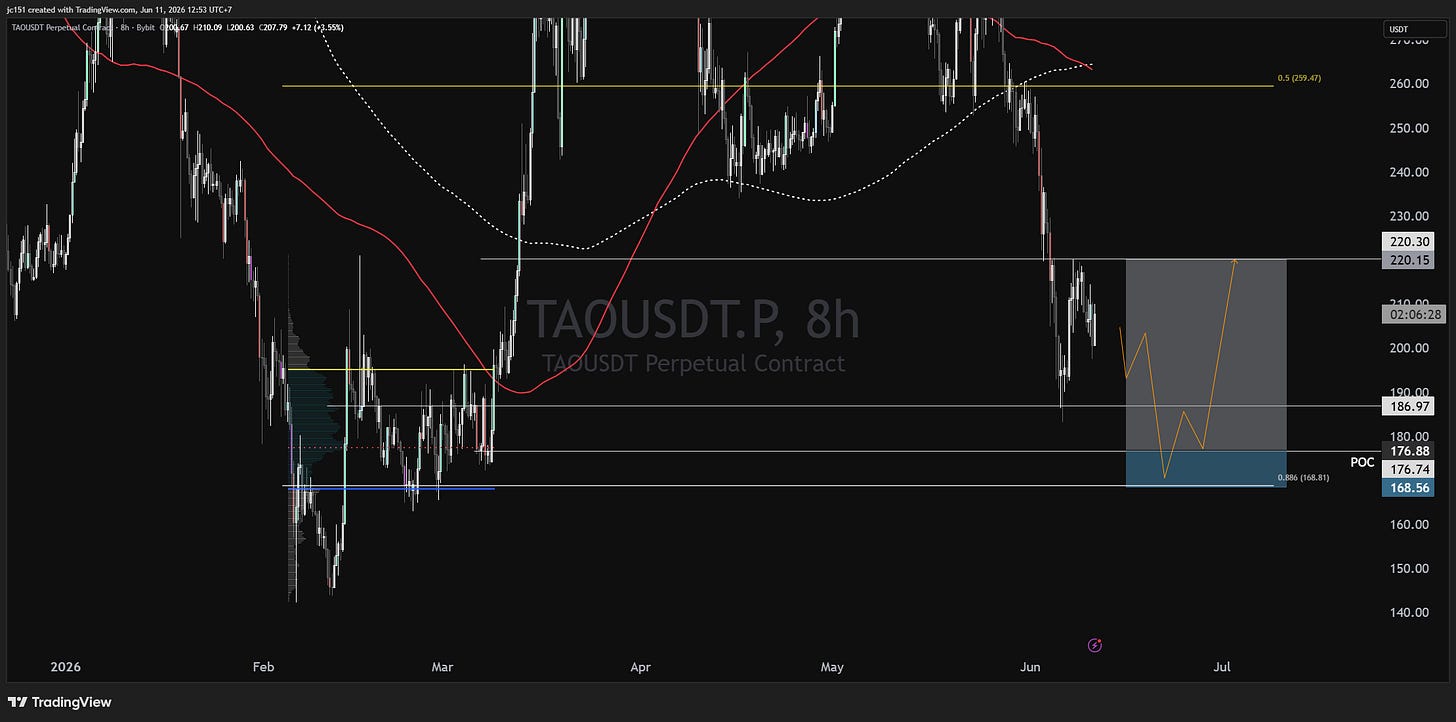
Task: Select the 220.15 price label
Action: pyautogui.click(x=1408, y=260)
